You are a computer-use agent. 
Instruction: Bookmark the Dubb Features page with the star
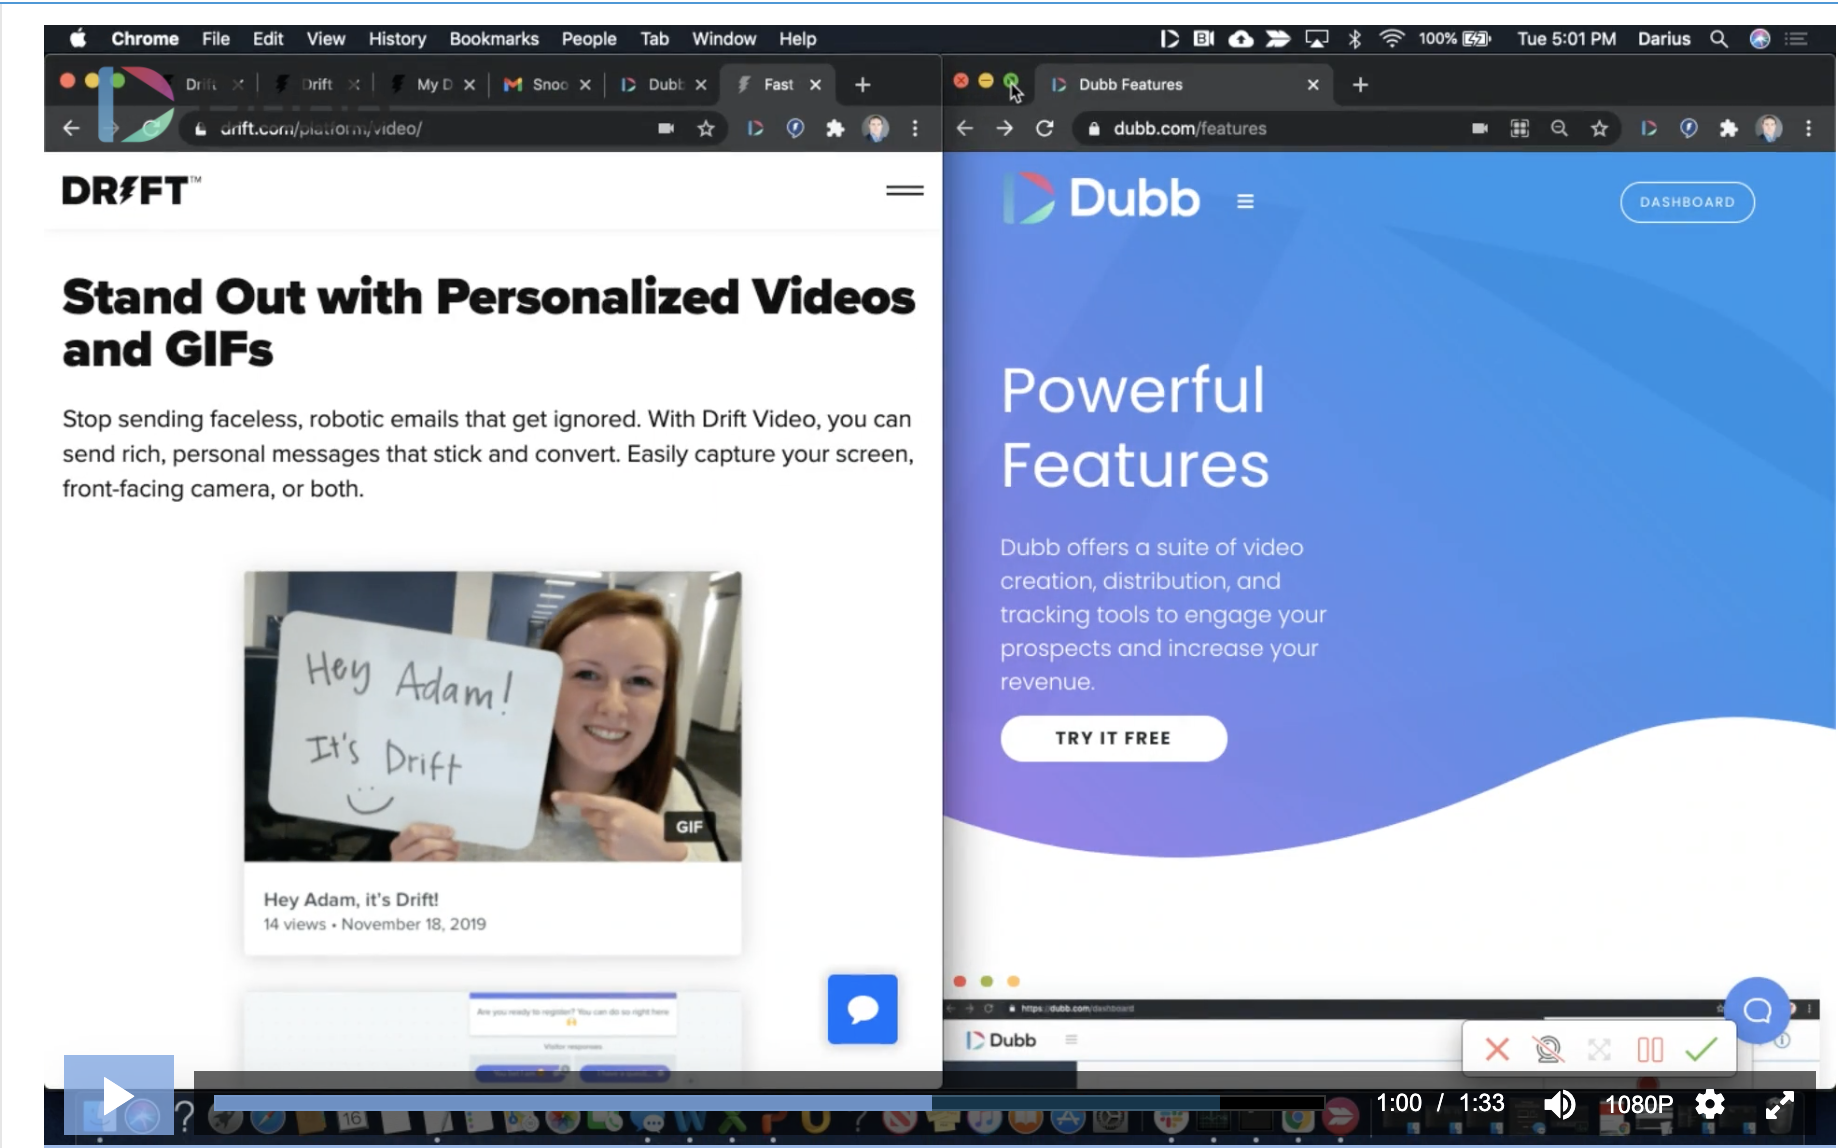coord(1600,128)
